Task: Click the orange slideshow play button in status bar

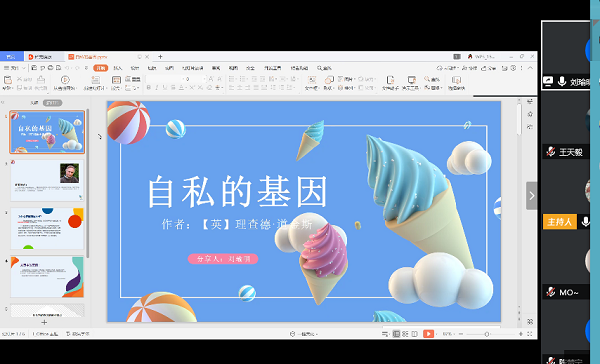Action: [428, 334]
